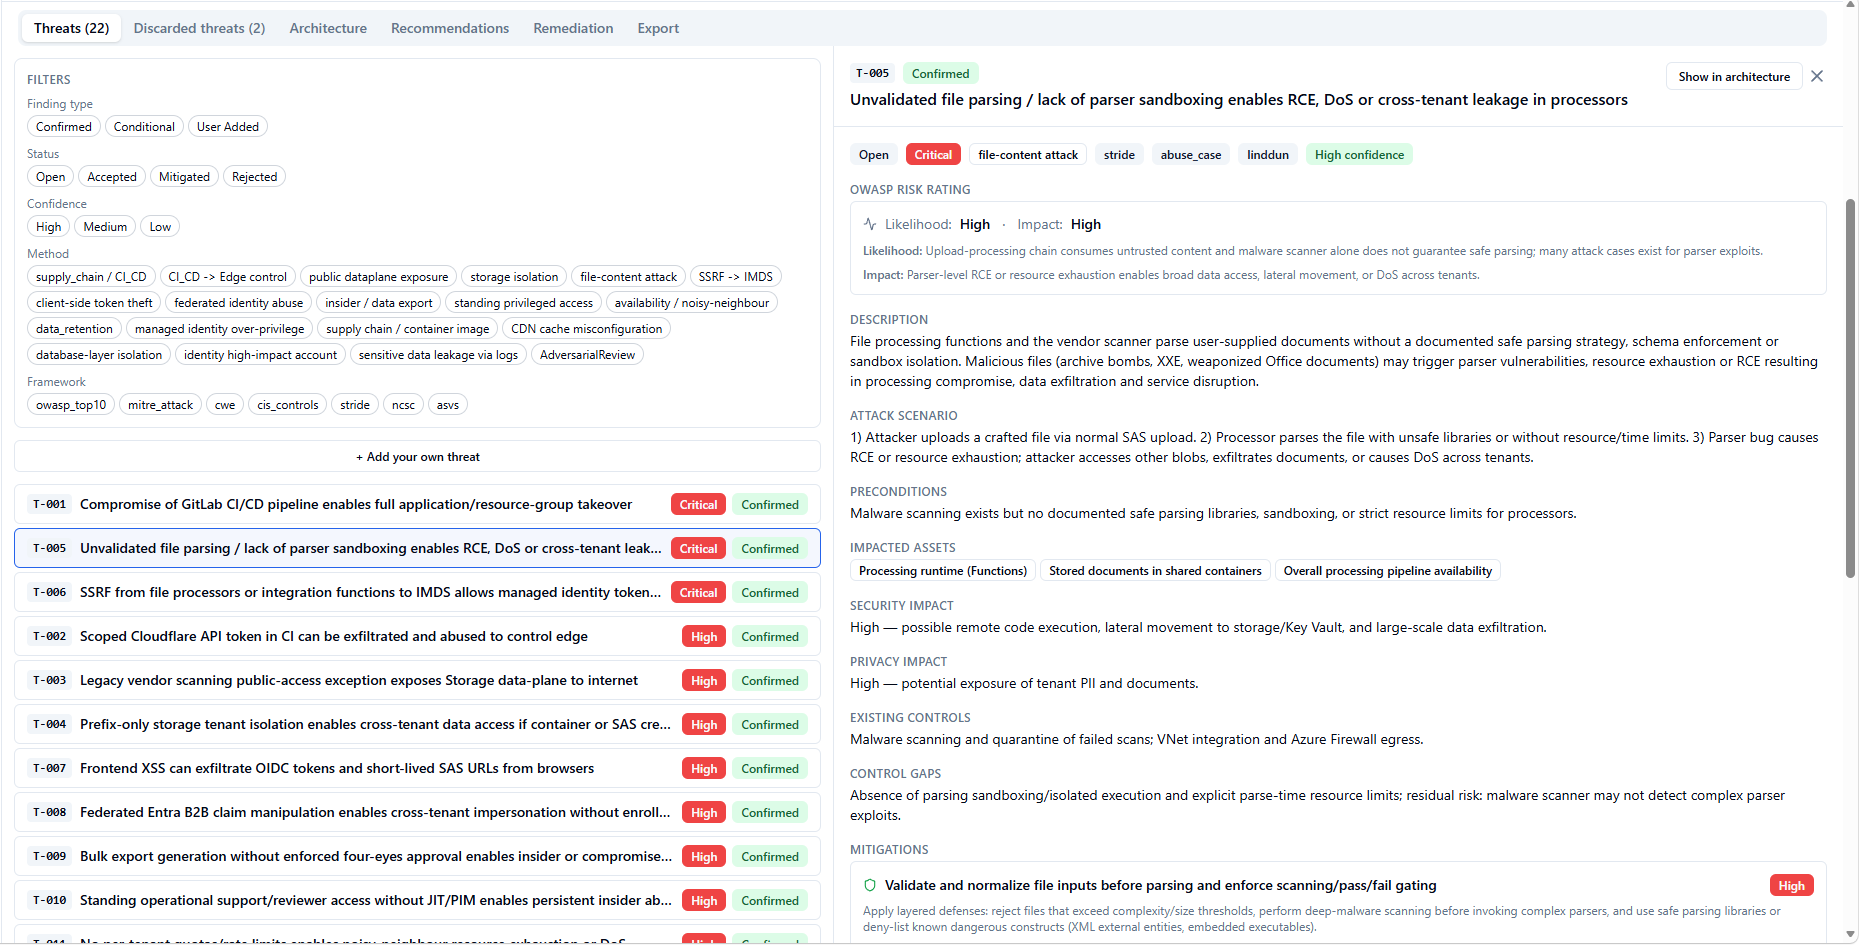This screenshot has height=947, width=1861.
Task: Go to Recommendations tab
Action: pos(450,28)
